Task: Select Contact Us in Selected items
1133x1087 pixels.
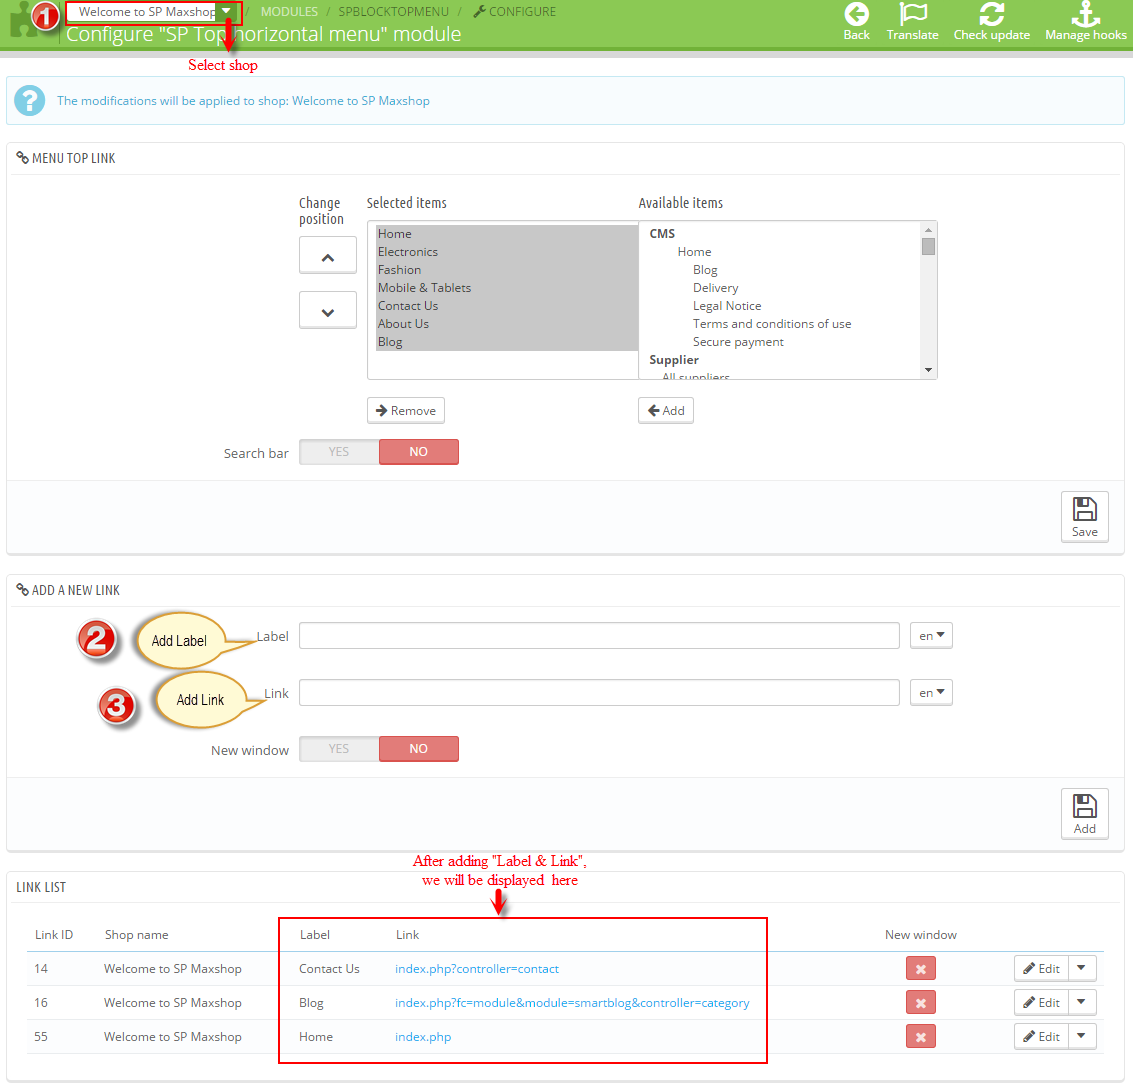Action: (x=507, y=306)
